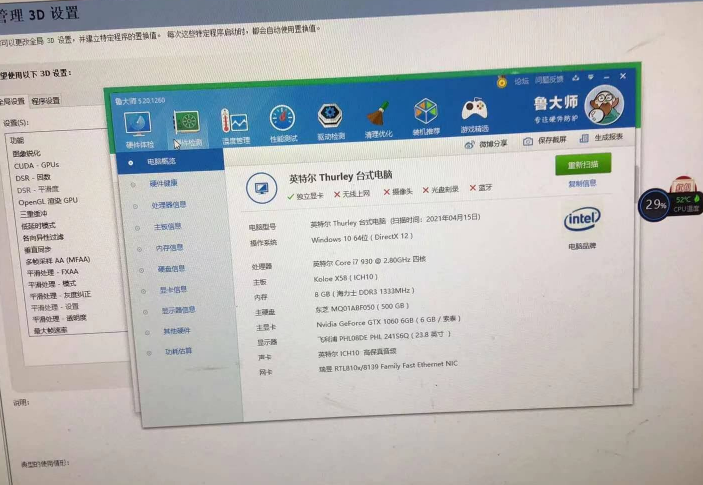Click the Lu Dashi mascot avatar
The image size is (703, 485).
pos(604,105)
